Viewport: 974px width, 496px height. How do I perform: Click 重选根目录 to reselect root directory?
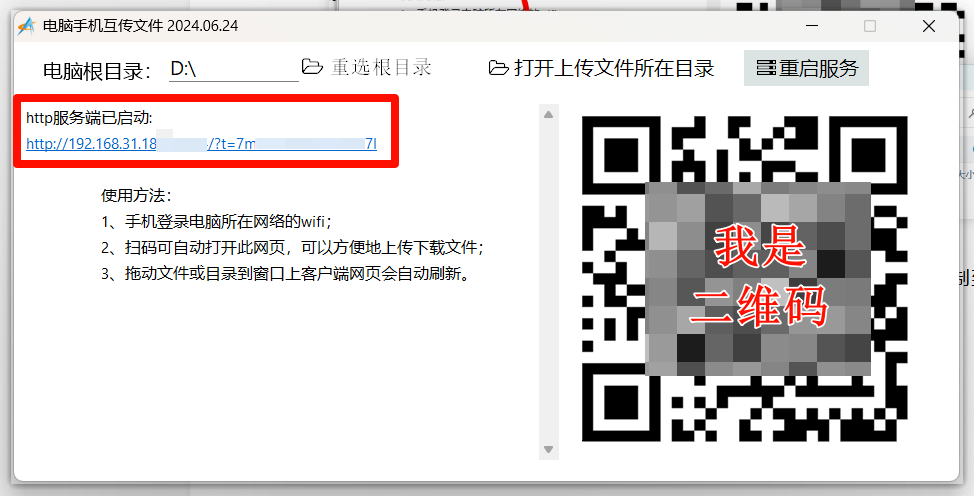(x=366, y=67)
